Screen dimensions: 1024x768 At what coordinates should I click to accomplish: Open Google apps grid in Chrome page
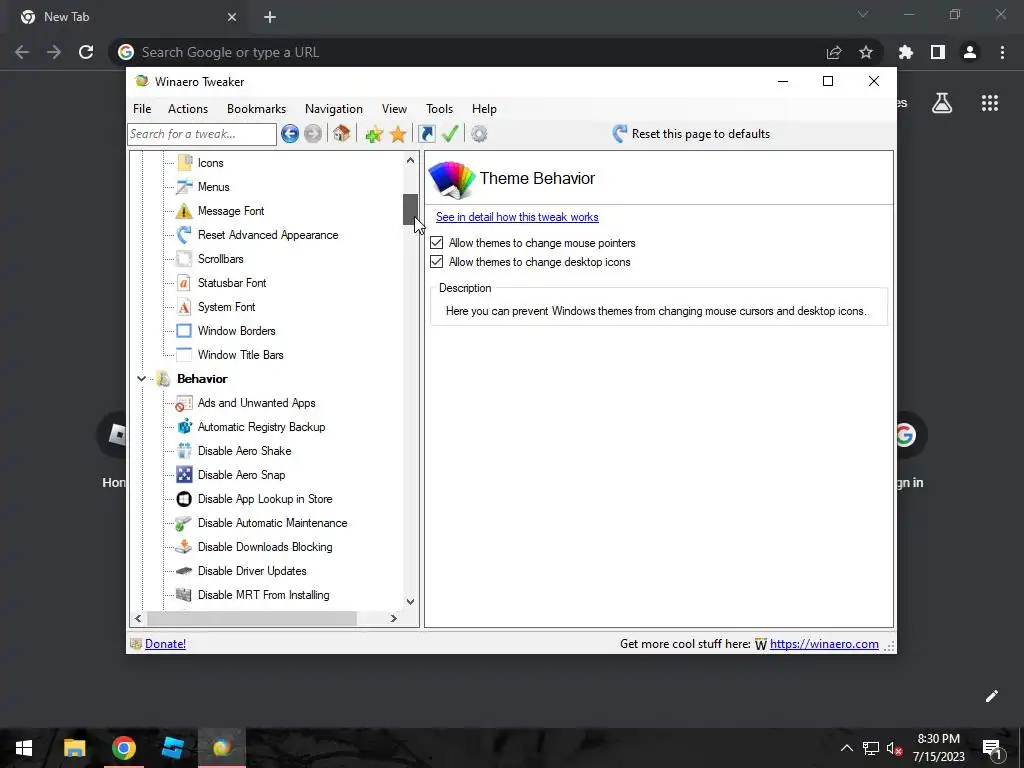point(990,103)
